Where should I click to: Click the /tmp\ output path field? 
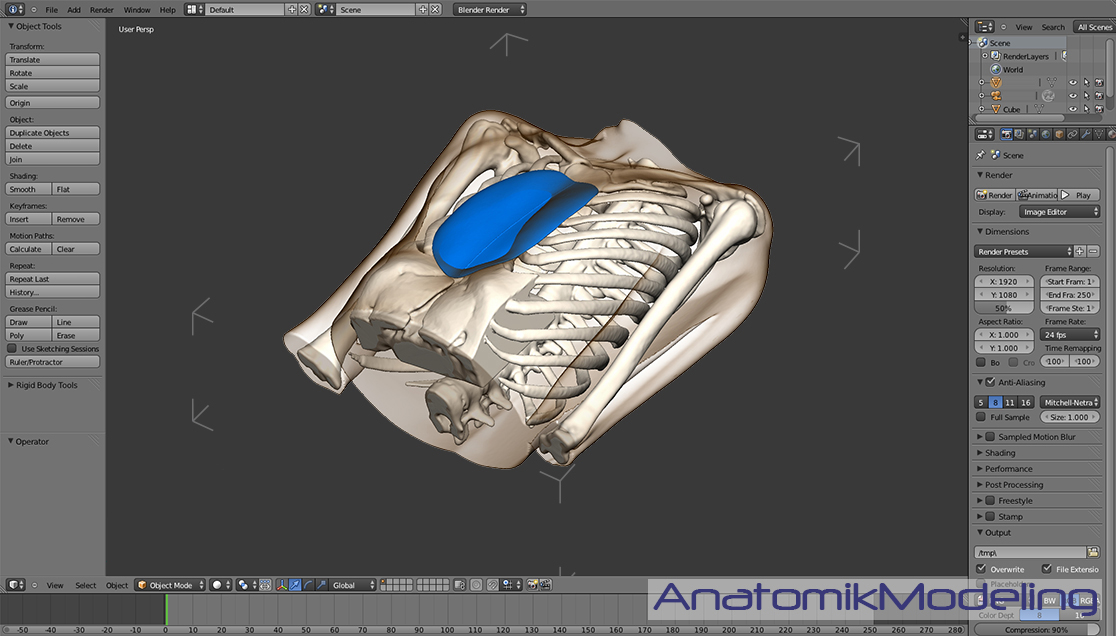(1030, 552)
